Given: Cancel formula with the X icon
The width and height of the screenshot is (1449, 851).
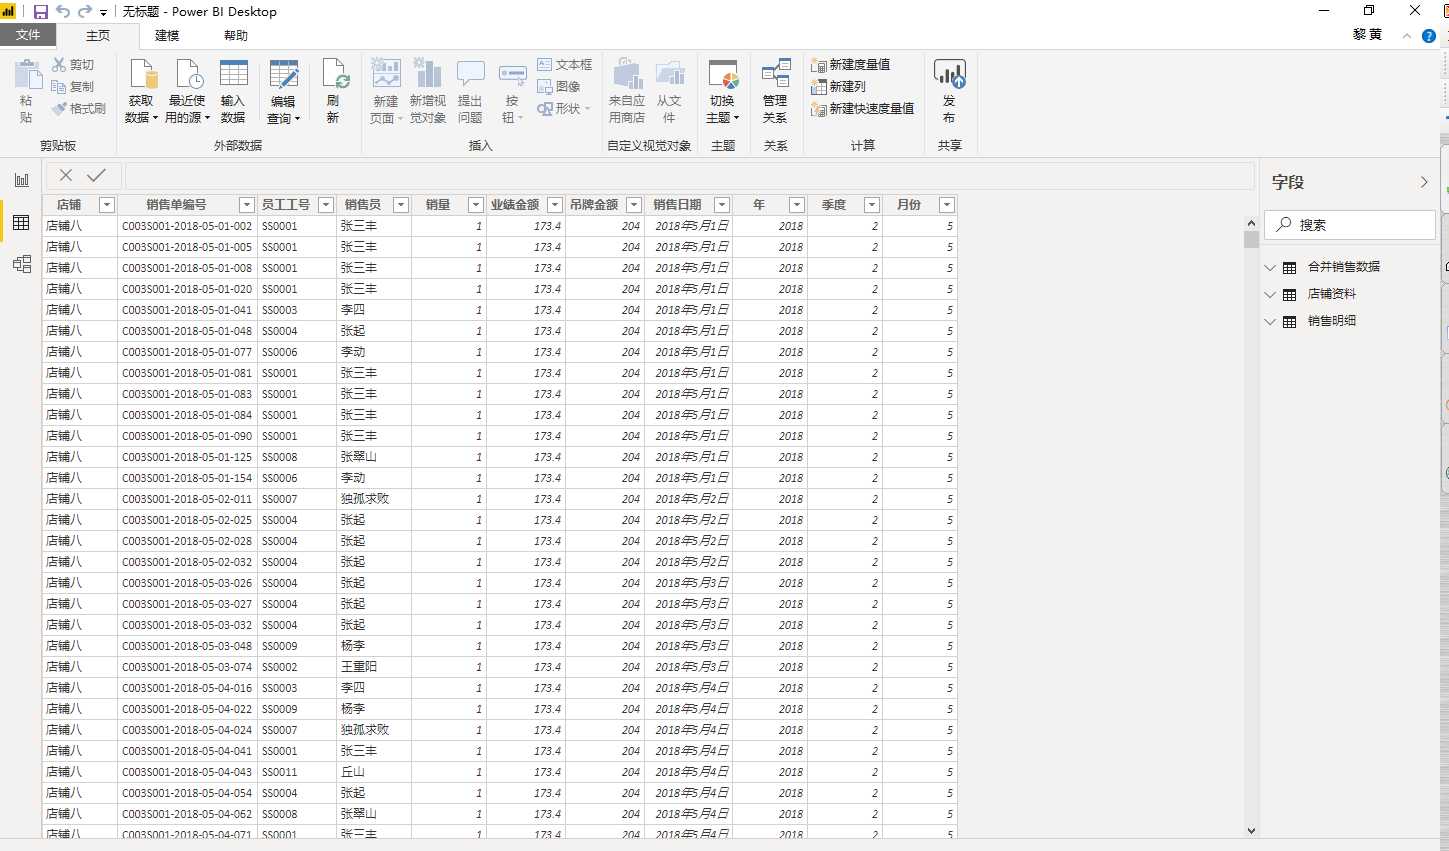Looking at the screenshot, I should [66, 175].
